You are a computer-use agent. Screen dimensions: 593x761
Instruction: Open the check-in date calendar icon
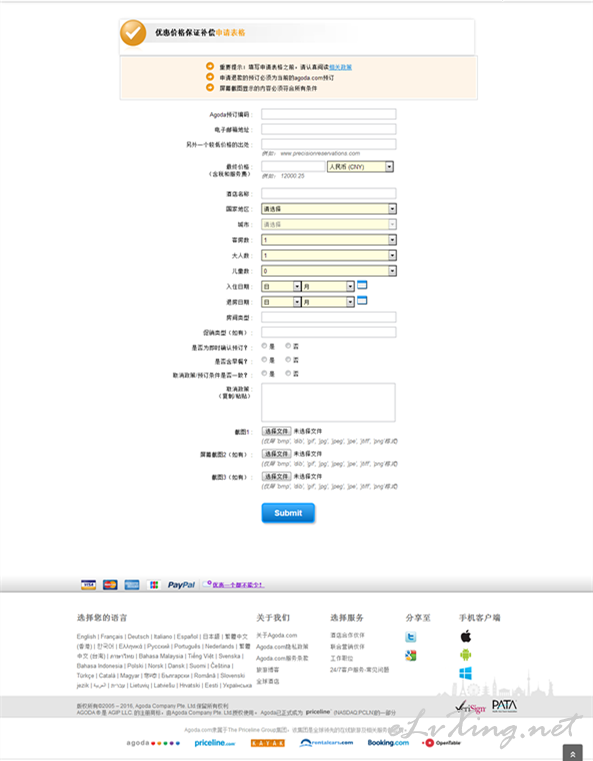[x=362, y=285]
